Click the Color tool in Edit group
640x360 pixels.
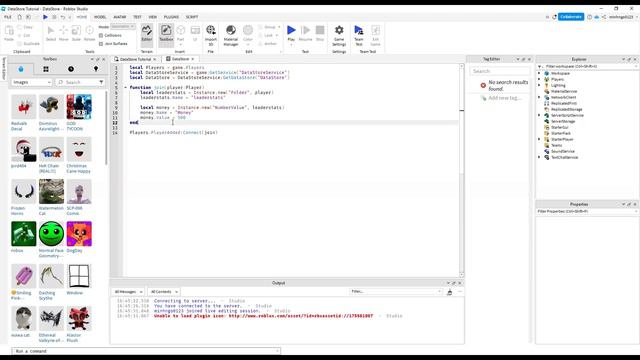tap(248, 33)
